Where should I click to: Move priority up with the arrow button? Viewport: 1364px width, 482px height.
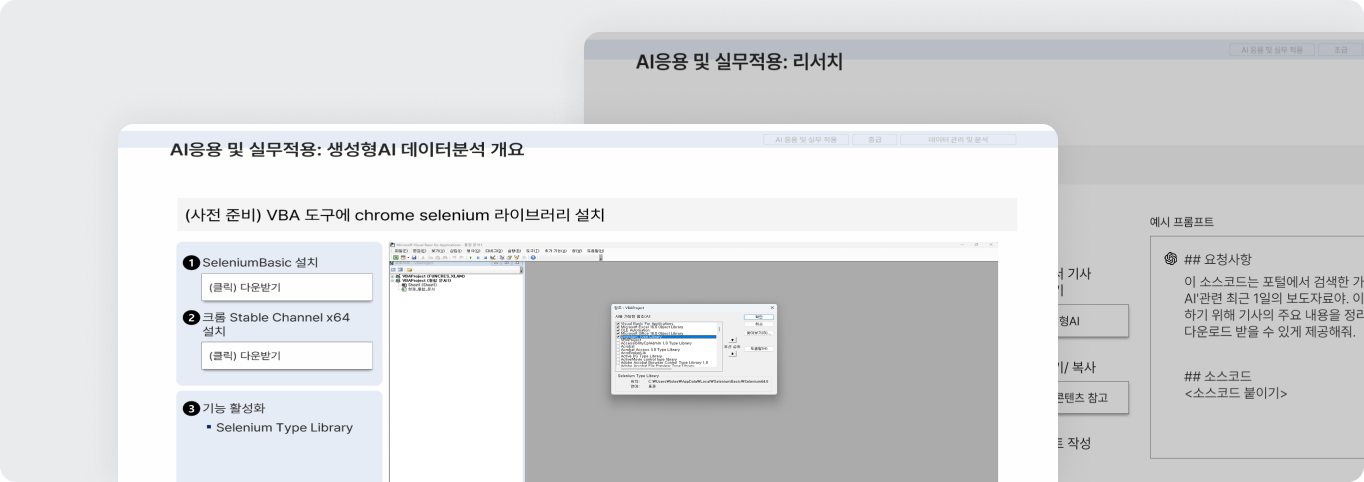pos(733,340)
